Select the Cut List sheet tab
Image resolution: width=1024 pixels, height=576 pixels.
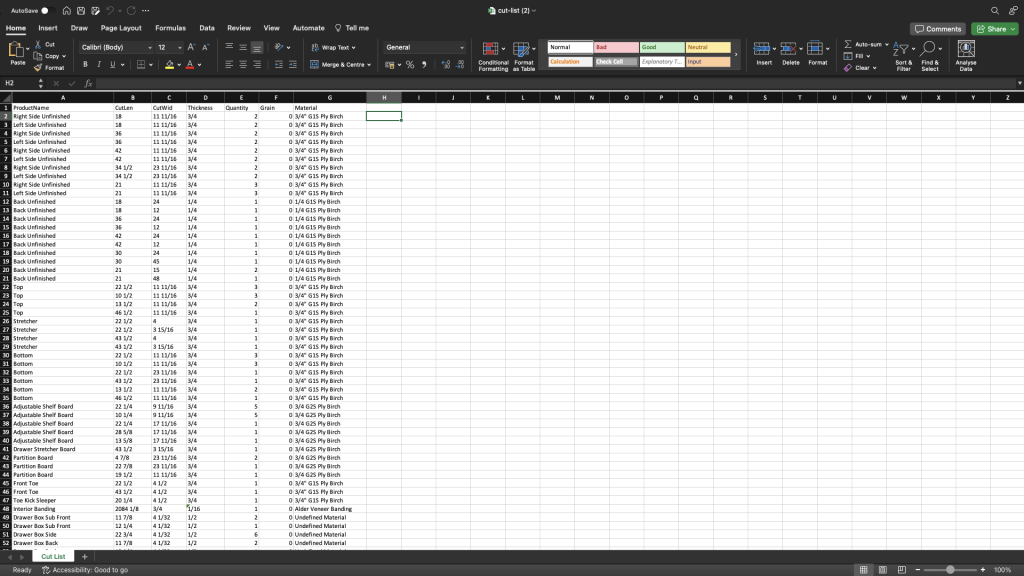pos(52,556)
